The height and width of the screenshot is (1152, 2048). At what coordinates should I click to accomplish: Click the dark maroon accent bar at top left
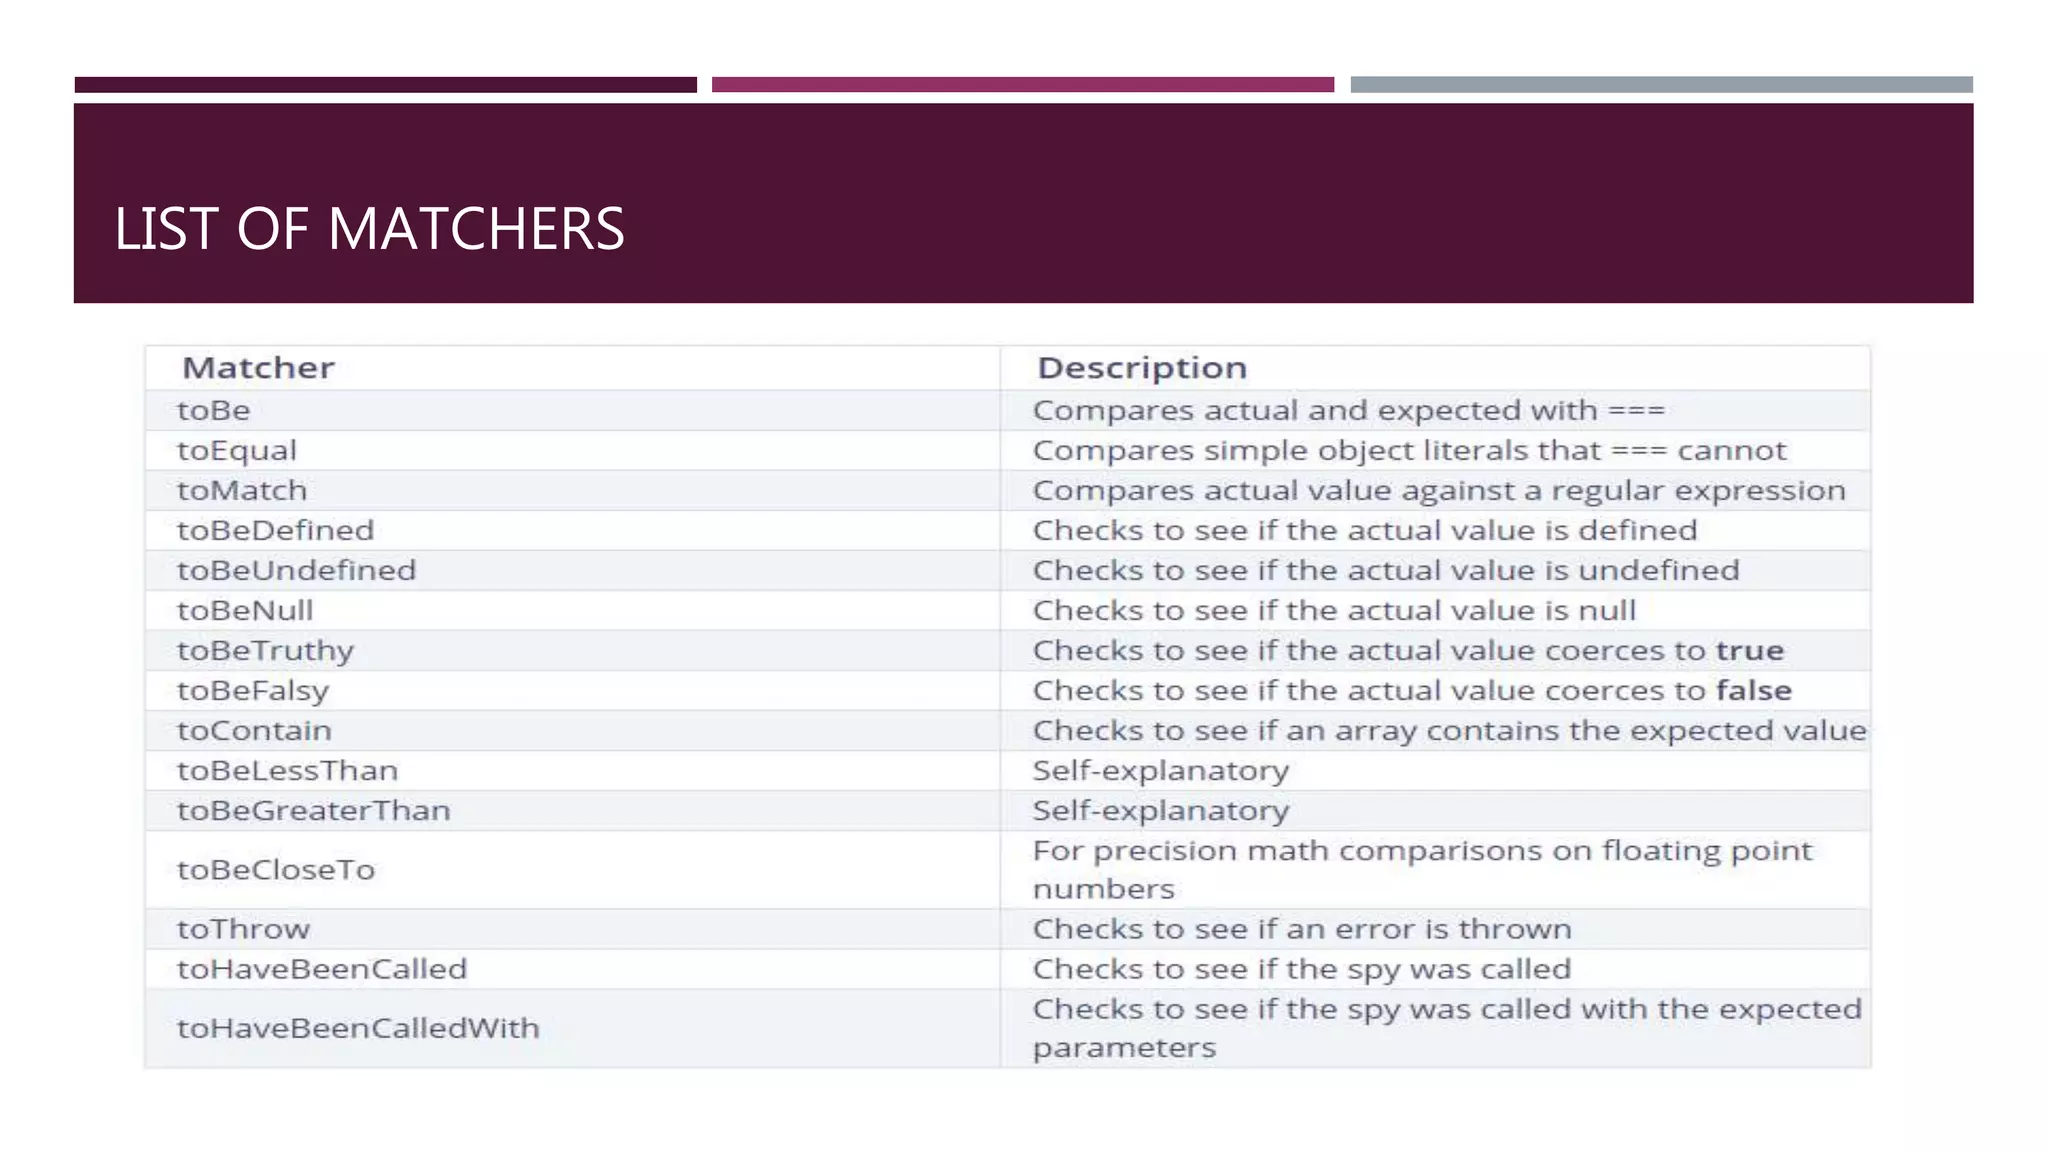point(386,85)
